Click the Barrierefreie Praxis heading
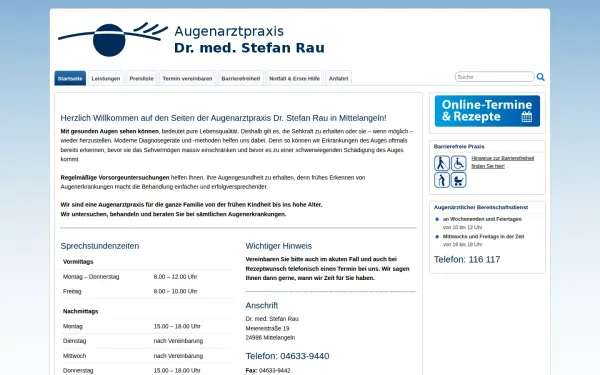Image resolution: width=600 pixels, height=375 pixels. tap(459, 147)
